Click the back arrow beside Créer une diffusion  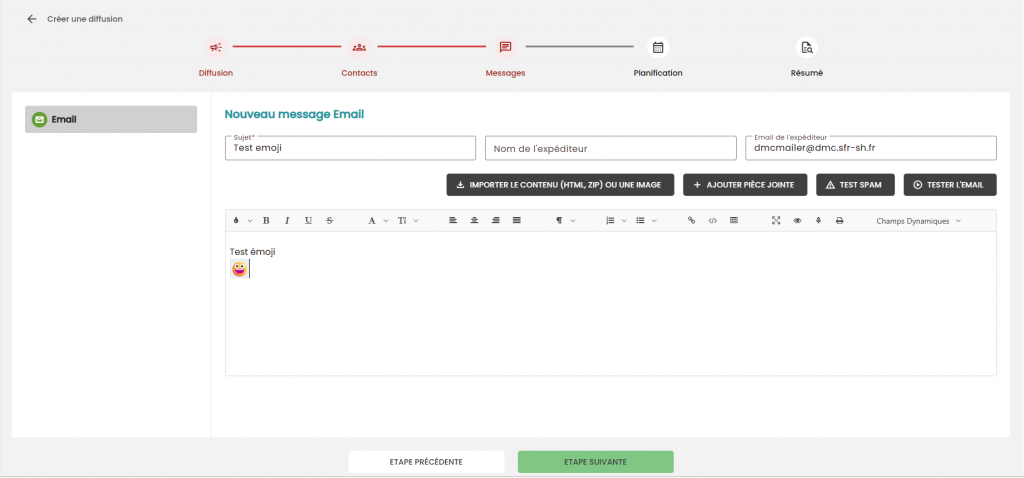click(x=31, y=19)
